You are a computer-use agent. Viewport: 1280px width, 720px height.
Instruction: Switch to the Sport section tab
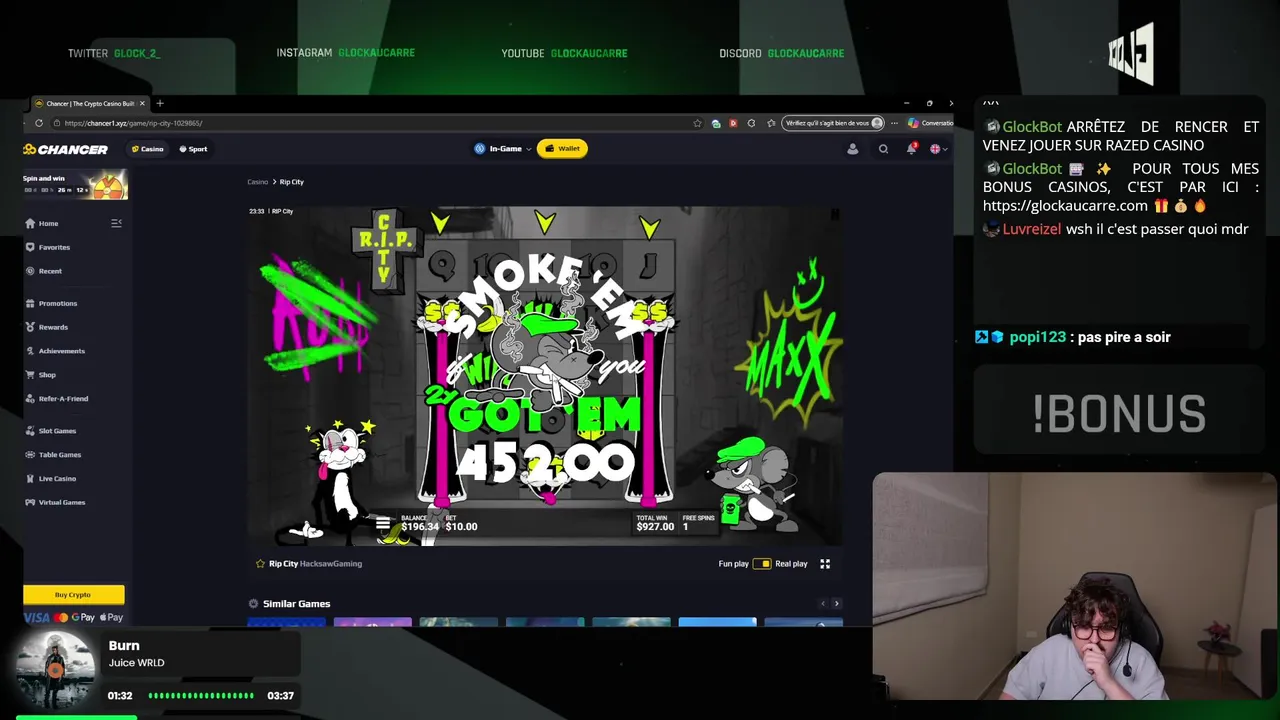tap(193, 149)
